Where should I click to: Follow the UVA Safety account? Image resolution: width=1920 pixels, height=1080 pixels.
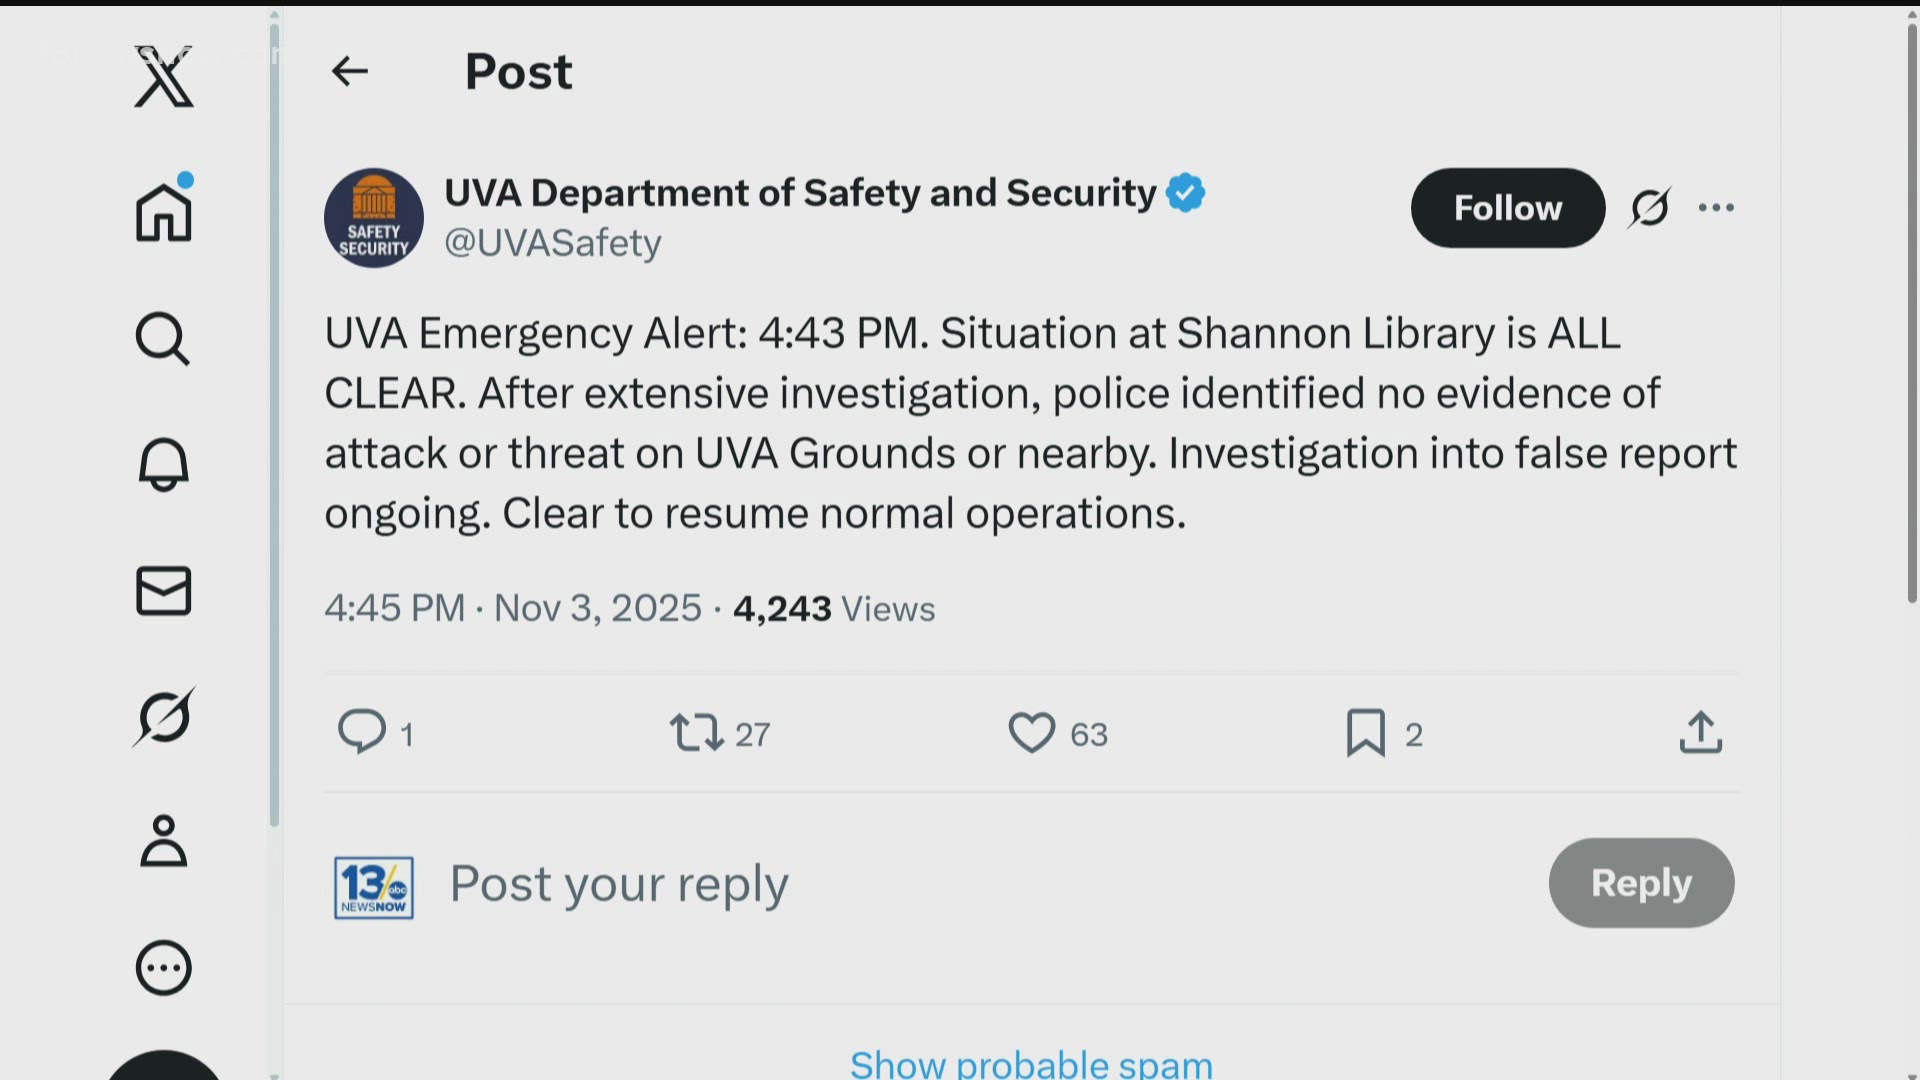click(x=1508, y=208)
